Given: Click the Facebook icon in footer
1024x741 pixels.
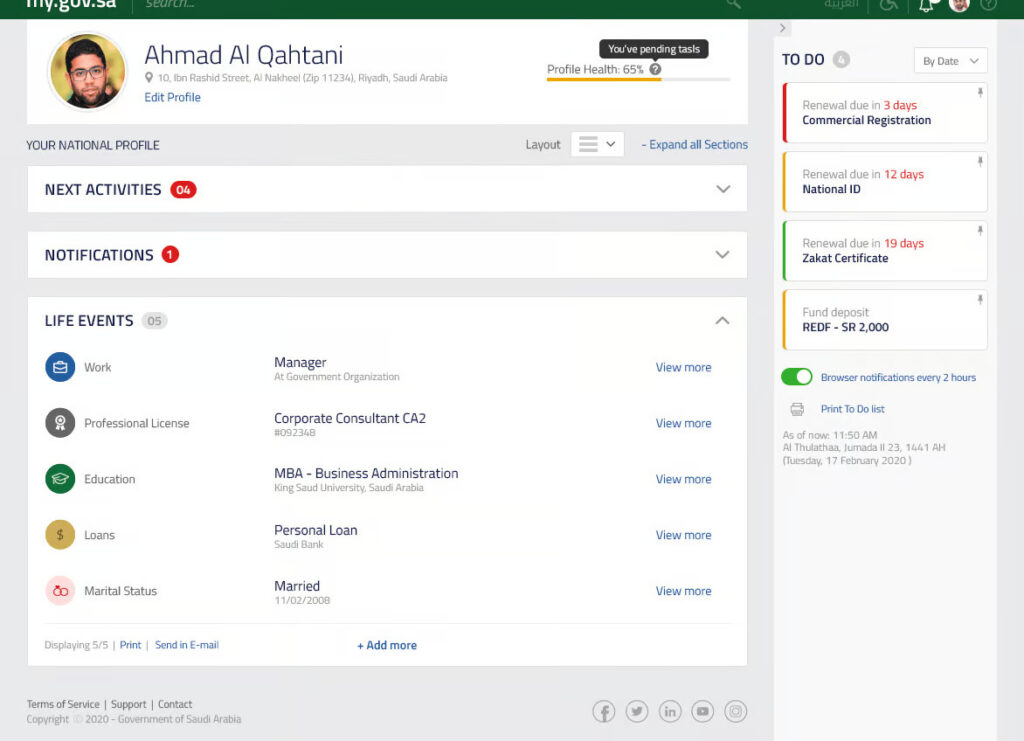Looking at the screenshot, I should pyautogui.click(x=604, y=712).
